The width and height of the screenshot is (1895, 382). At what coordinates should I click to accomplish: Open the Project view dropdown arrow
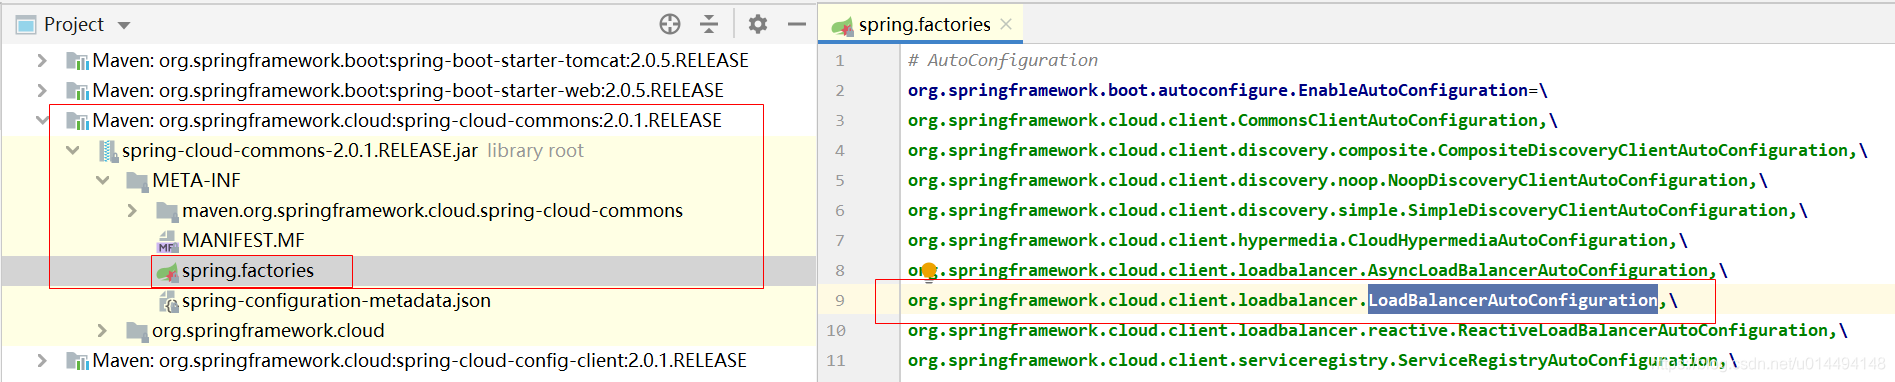(x=124, y=25)
